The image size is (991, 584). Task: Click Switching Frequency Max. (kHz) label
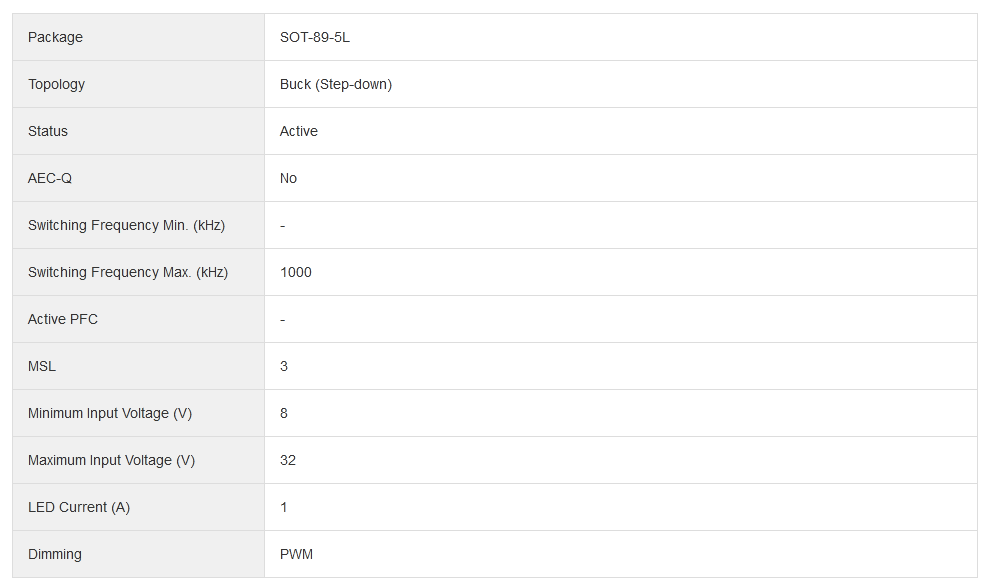click(x=128, y=273)
